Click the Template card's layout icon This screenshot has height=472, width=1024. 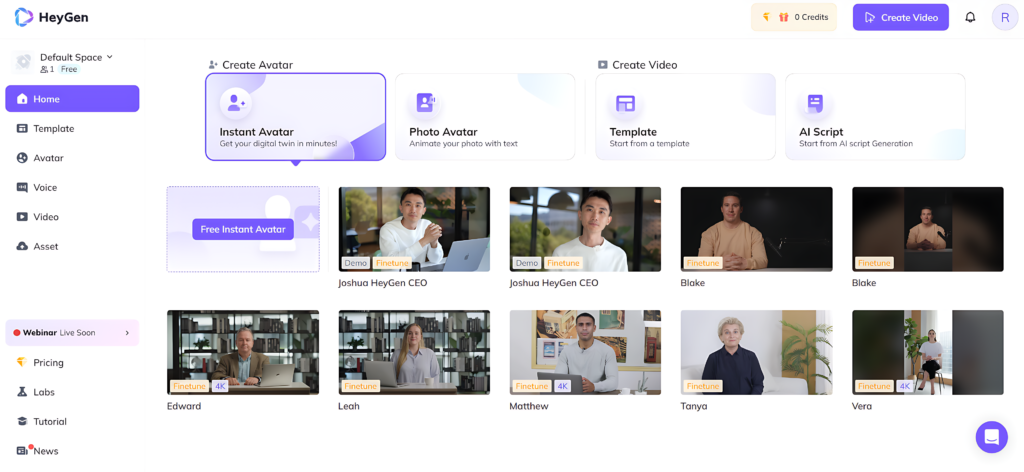pyautogui.click(x=626, y=103)
